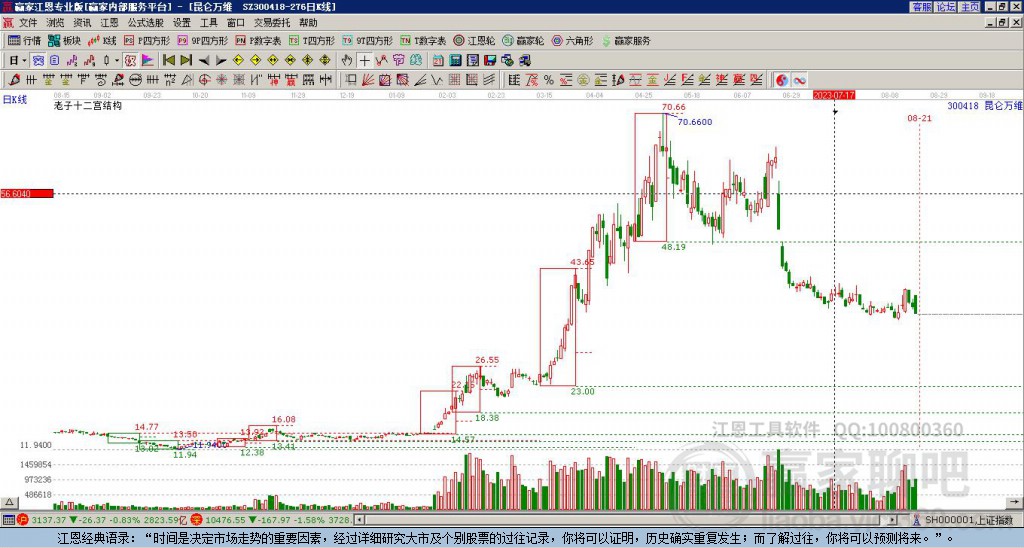Click the blue infinity icon

click(x=799, y=80)
